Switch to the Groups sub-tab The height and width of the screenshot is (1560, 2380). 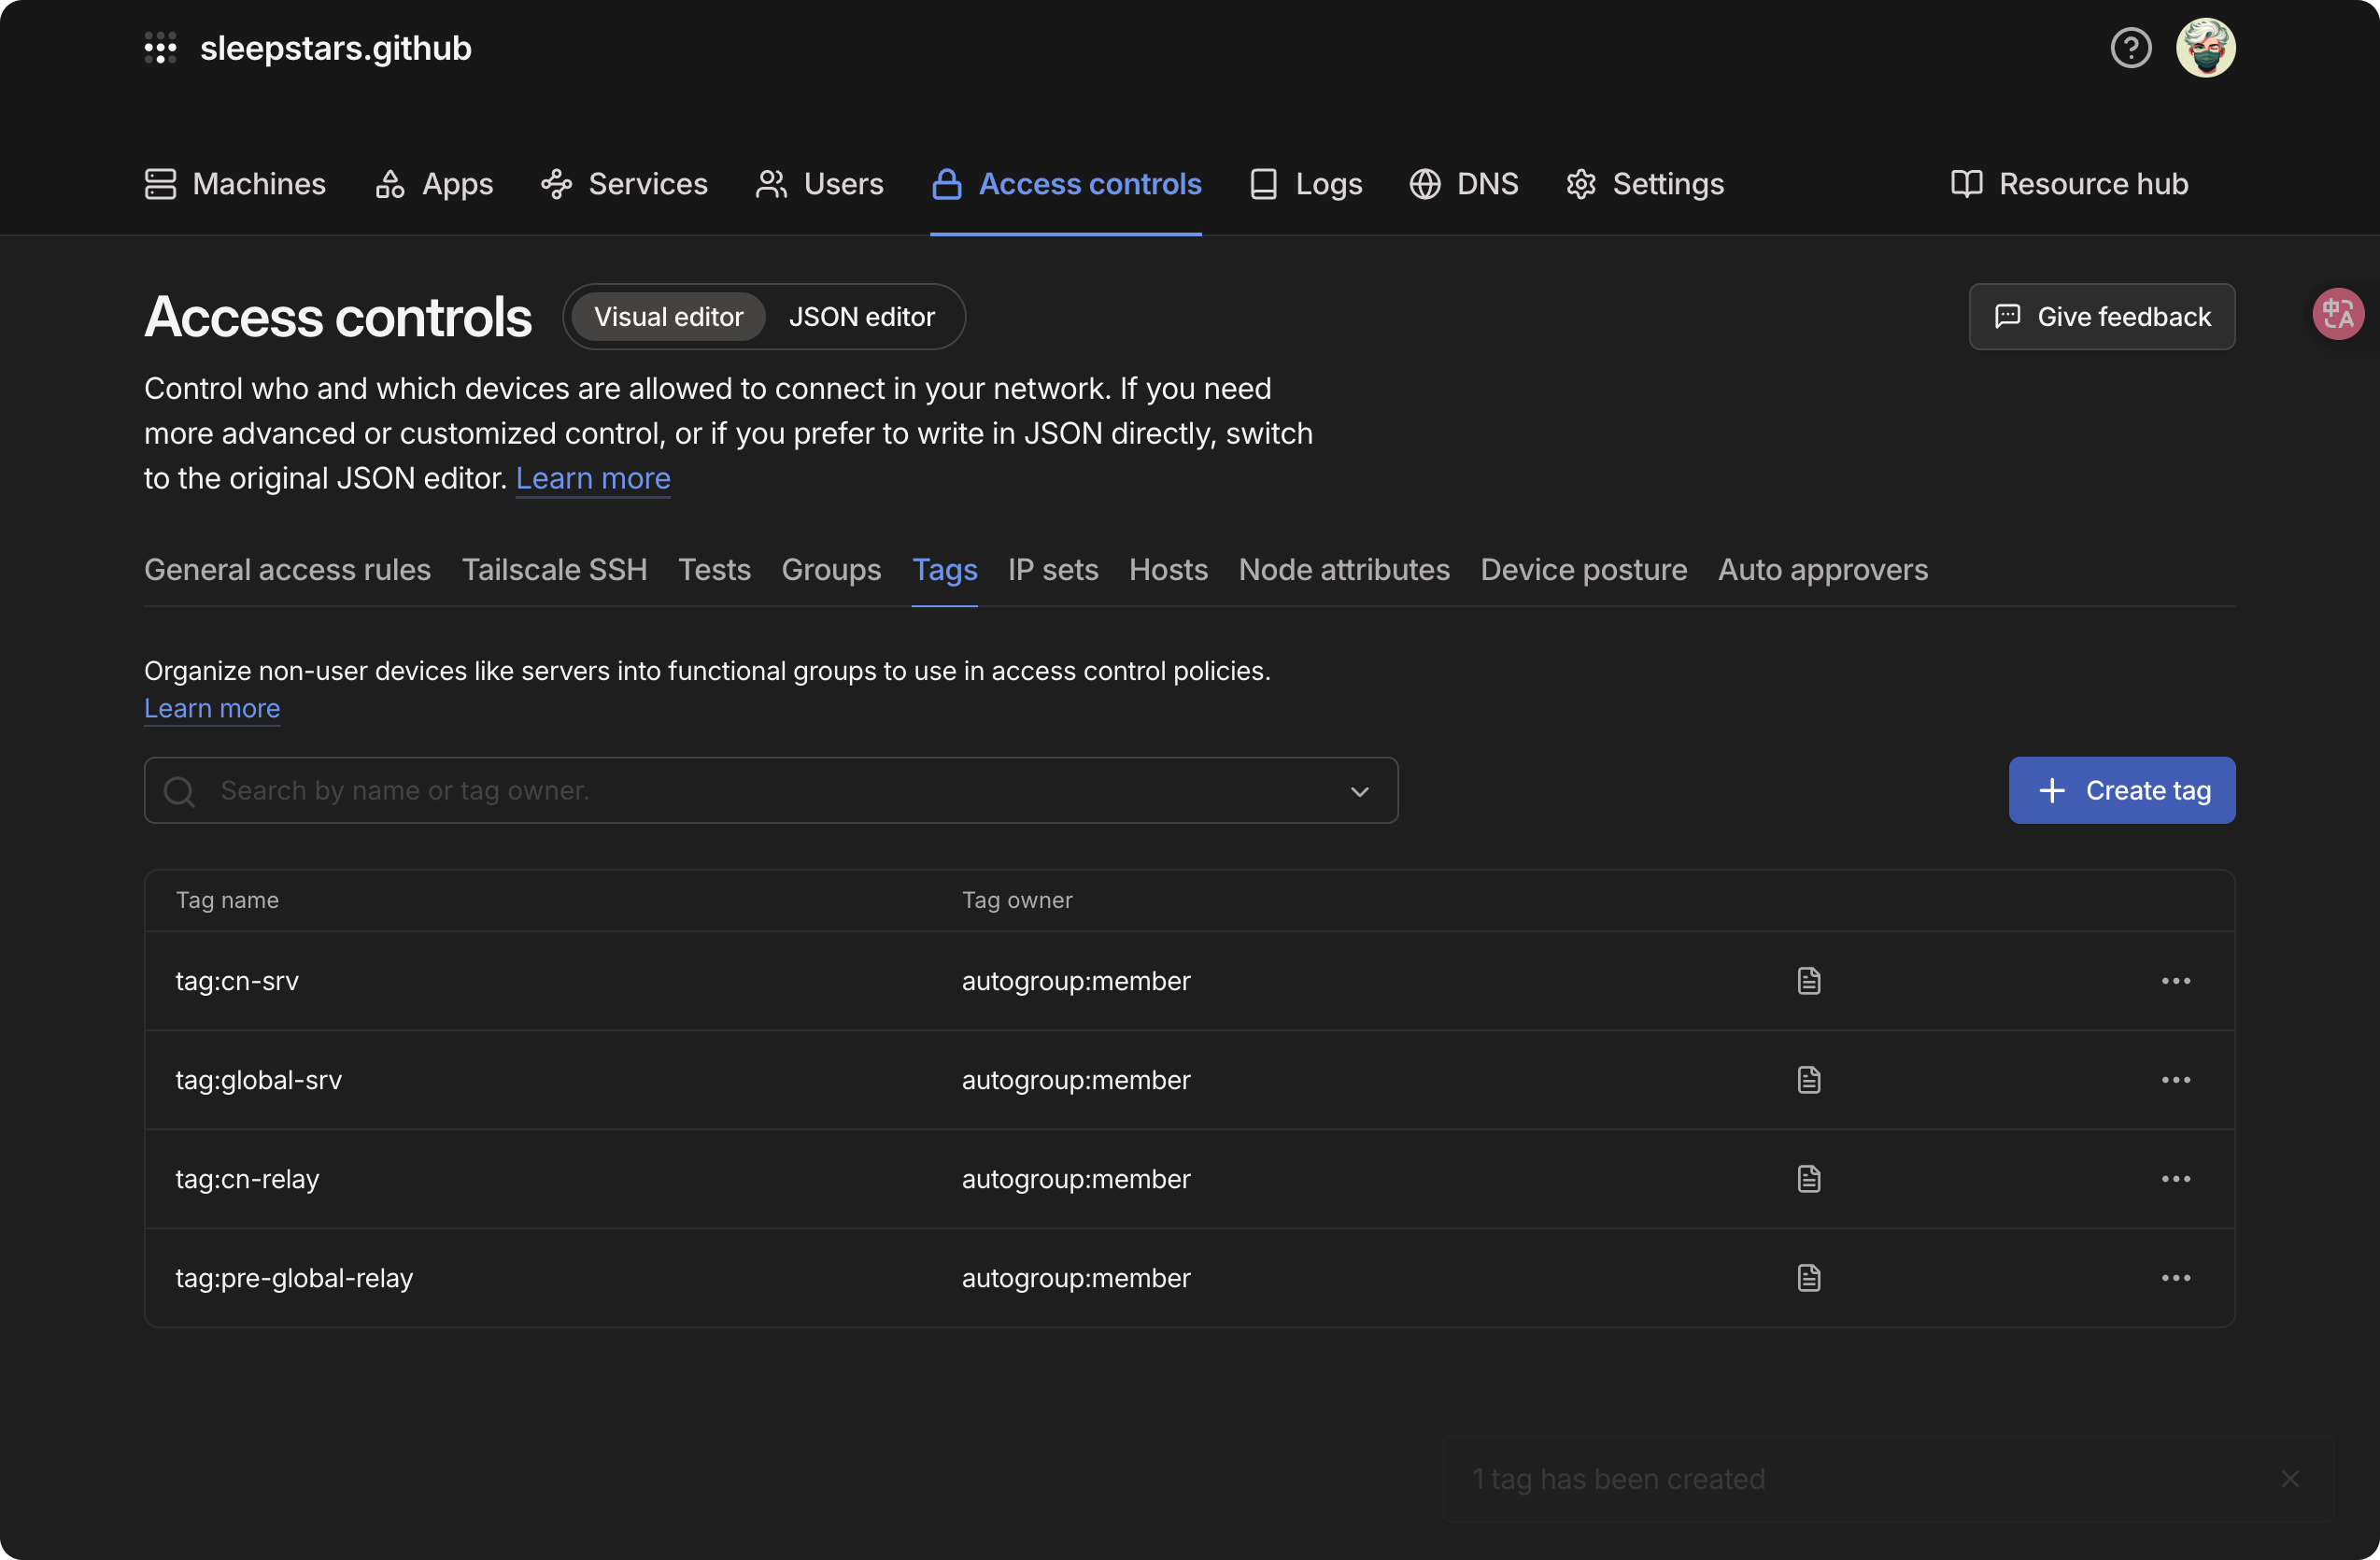click(830, 570)
